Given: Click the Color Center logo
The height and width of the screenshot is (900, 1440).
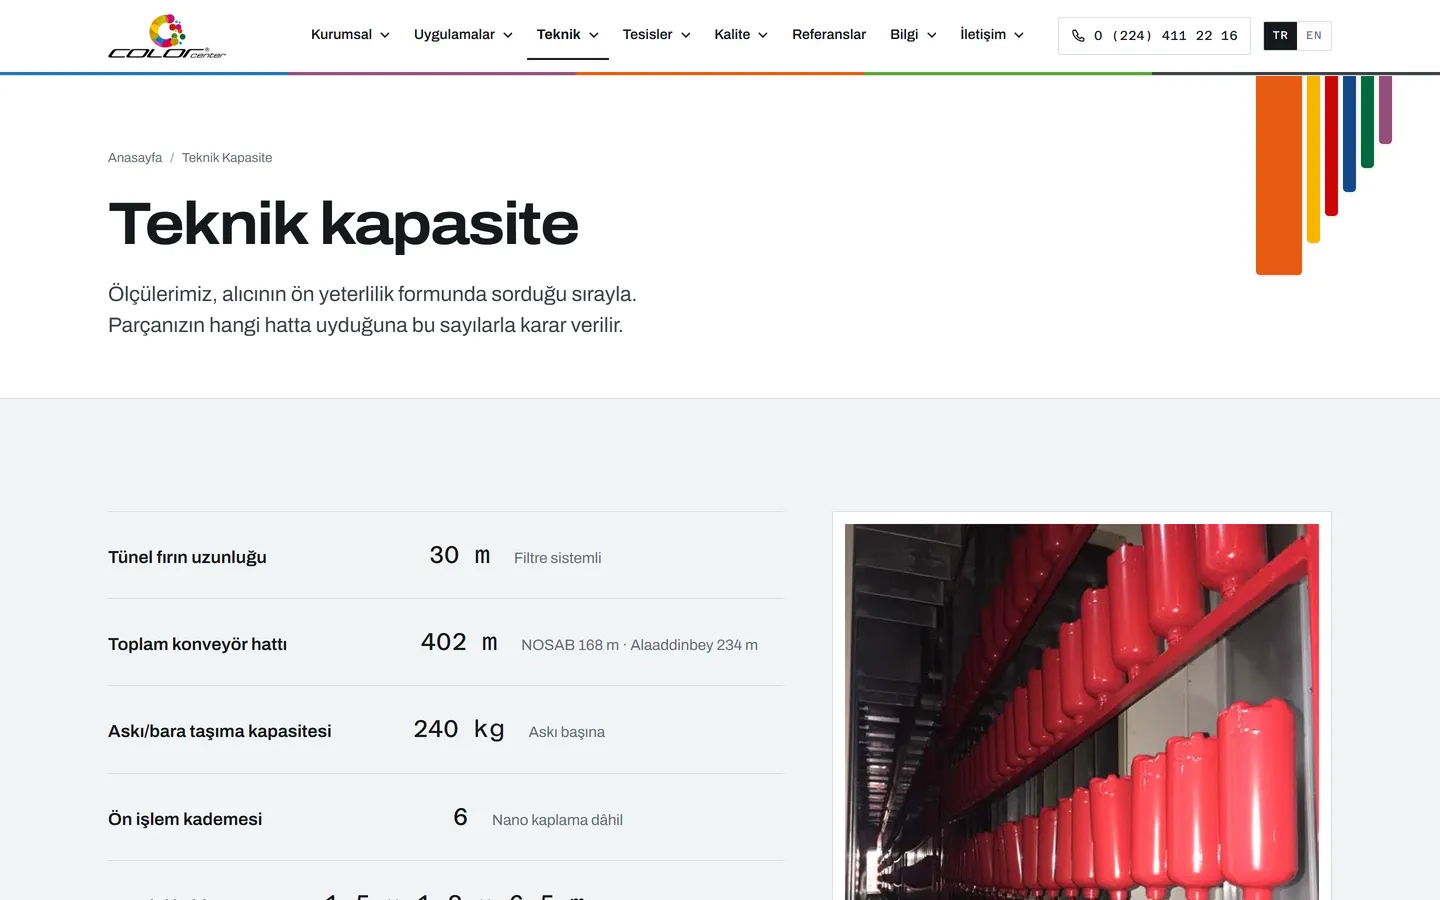Looking at the screenshot, I should pyautogui.click(x=167, y=36).
